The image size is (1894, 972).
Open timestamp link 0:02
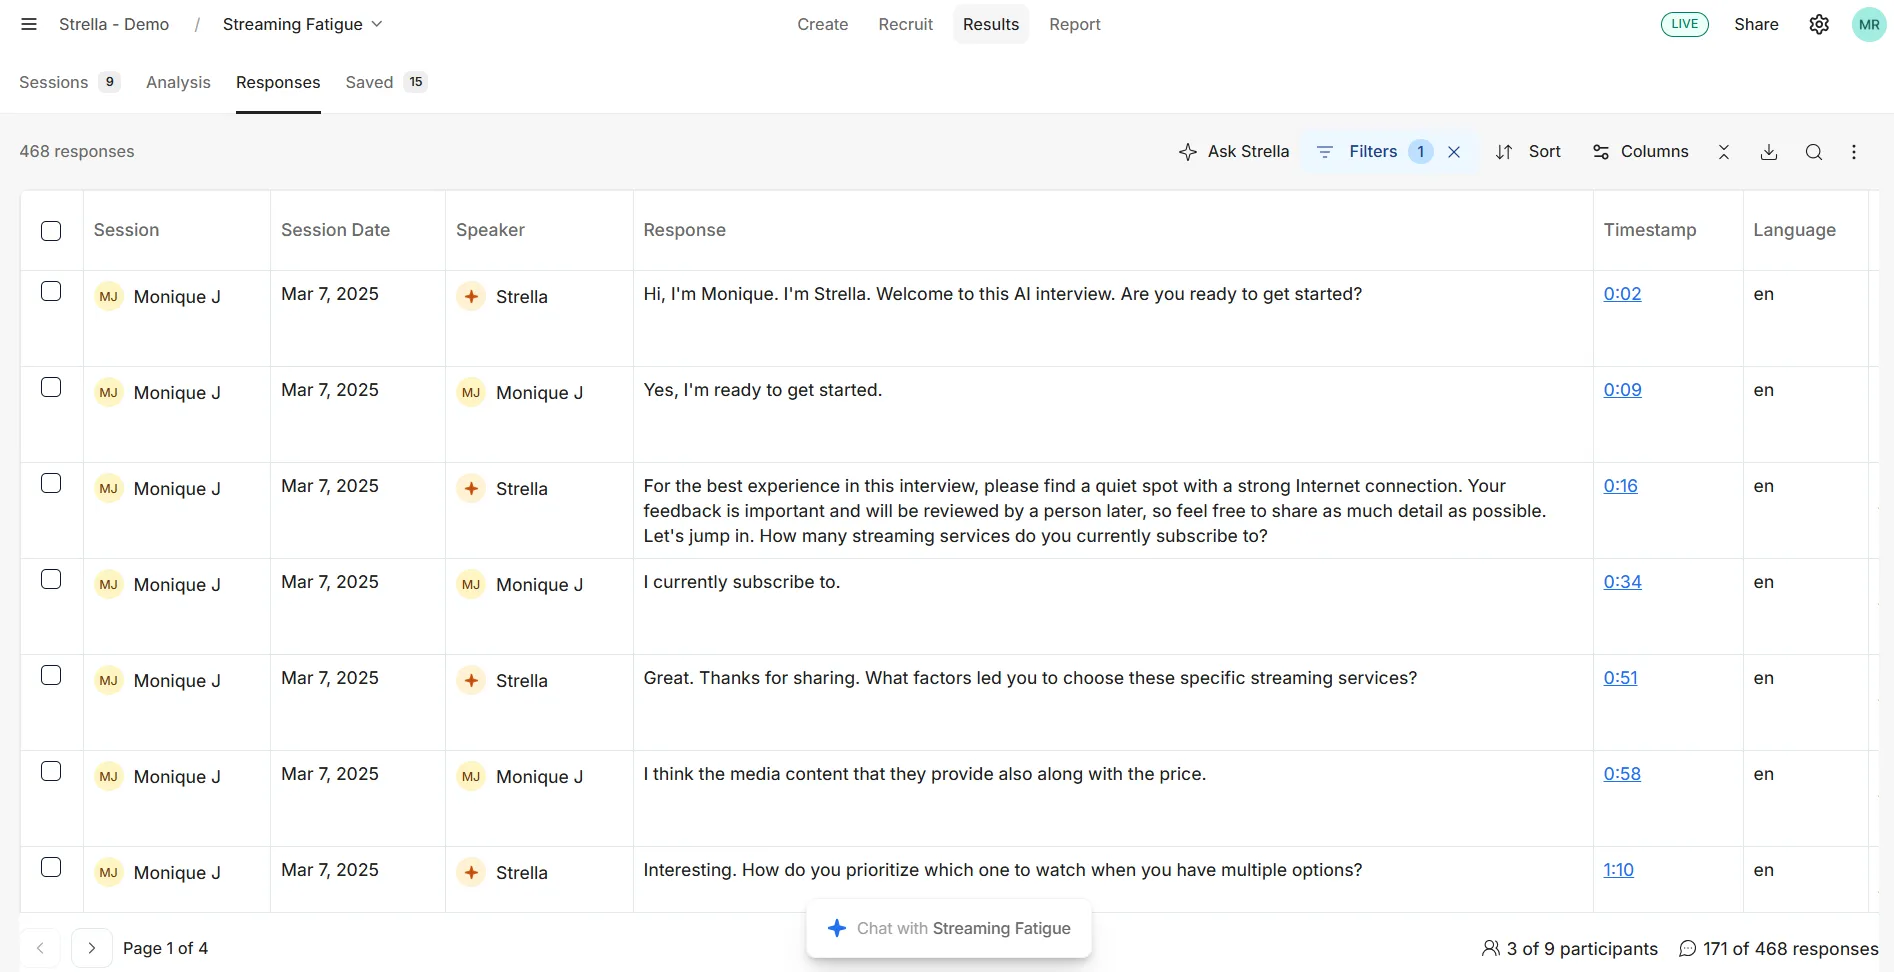point(1622,294)
